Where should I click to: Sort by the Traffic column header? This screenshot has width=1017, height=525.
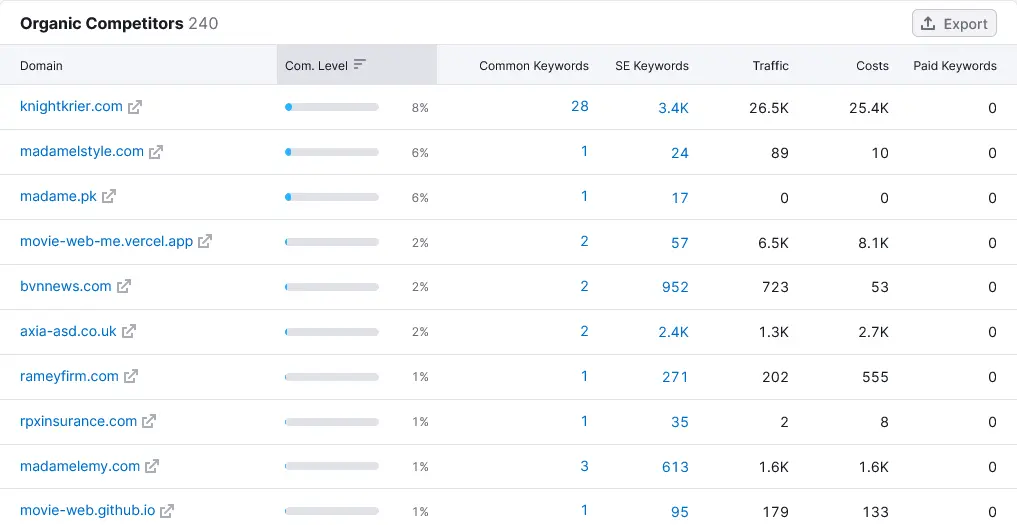pos(771,66)
